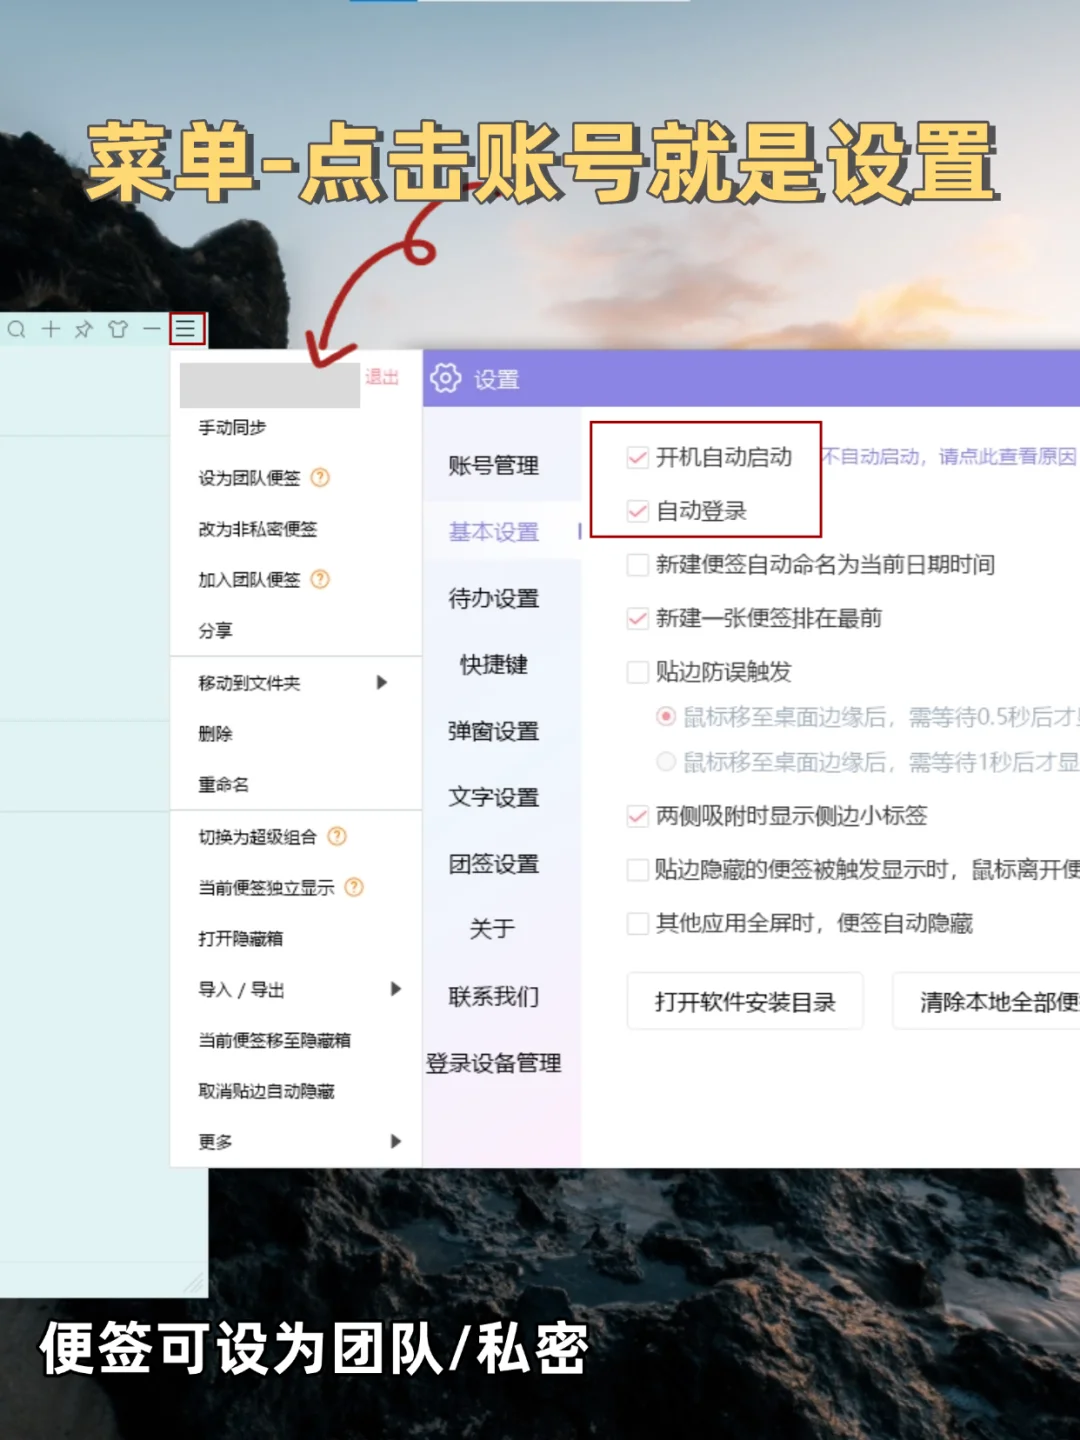Uncheck the 自动登录 option
Viewport: 1080px width, 1440px height.
637,511
